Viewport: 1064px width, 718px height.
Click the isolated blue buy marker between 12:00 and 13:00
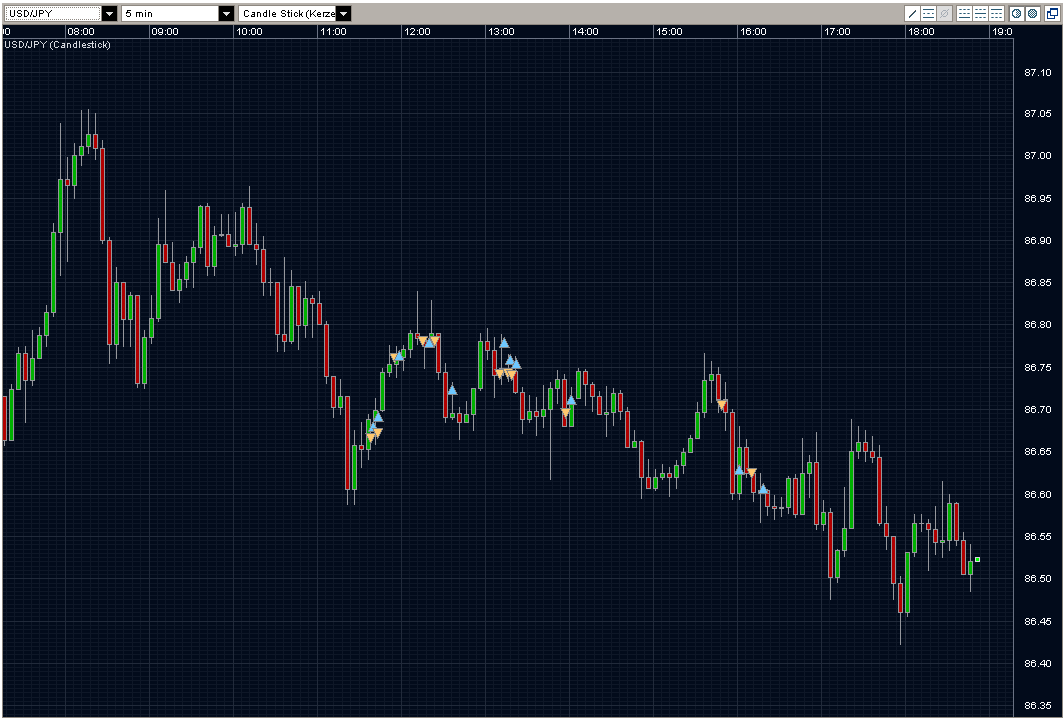[453, 390]
